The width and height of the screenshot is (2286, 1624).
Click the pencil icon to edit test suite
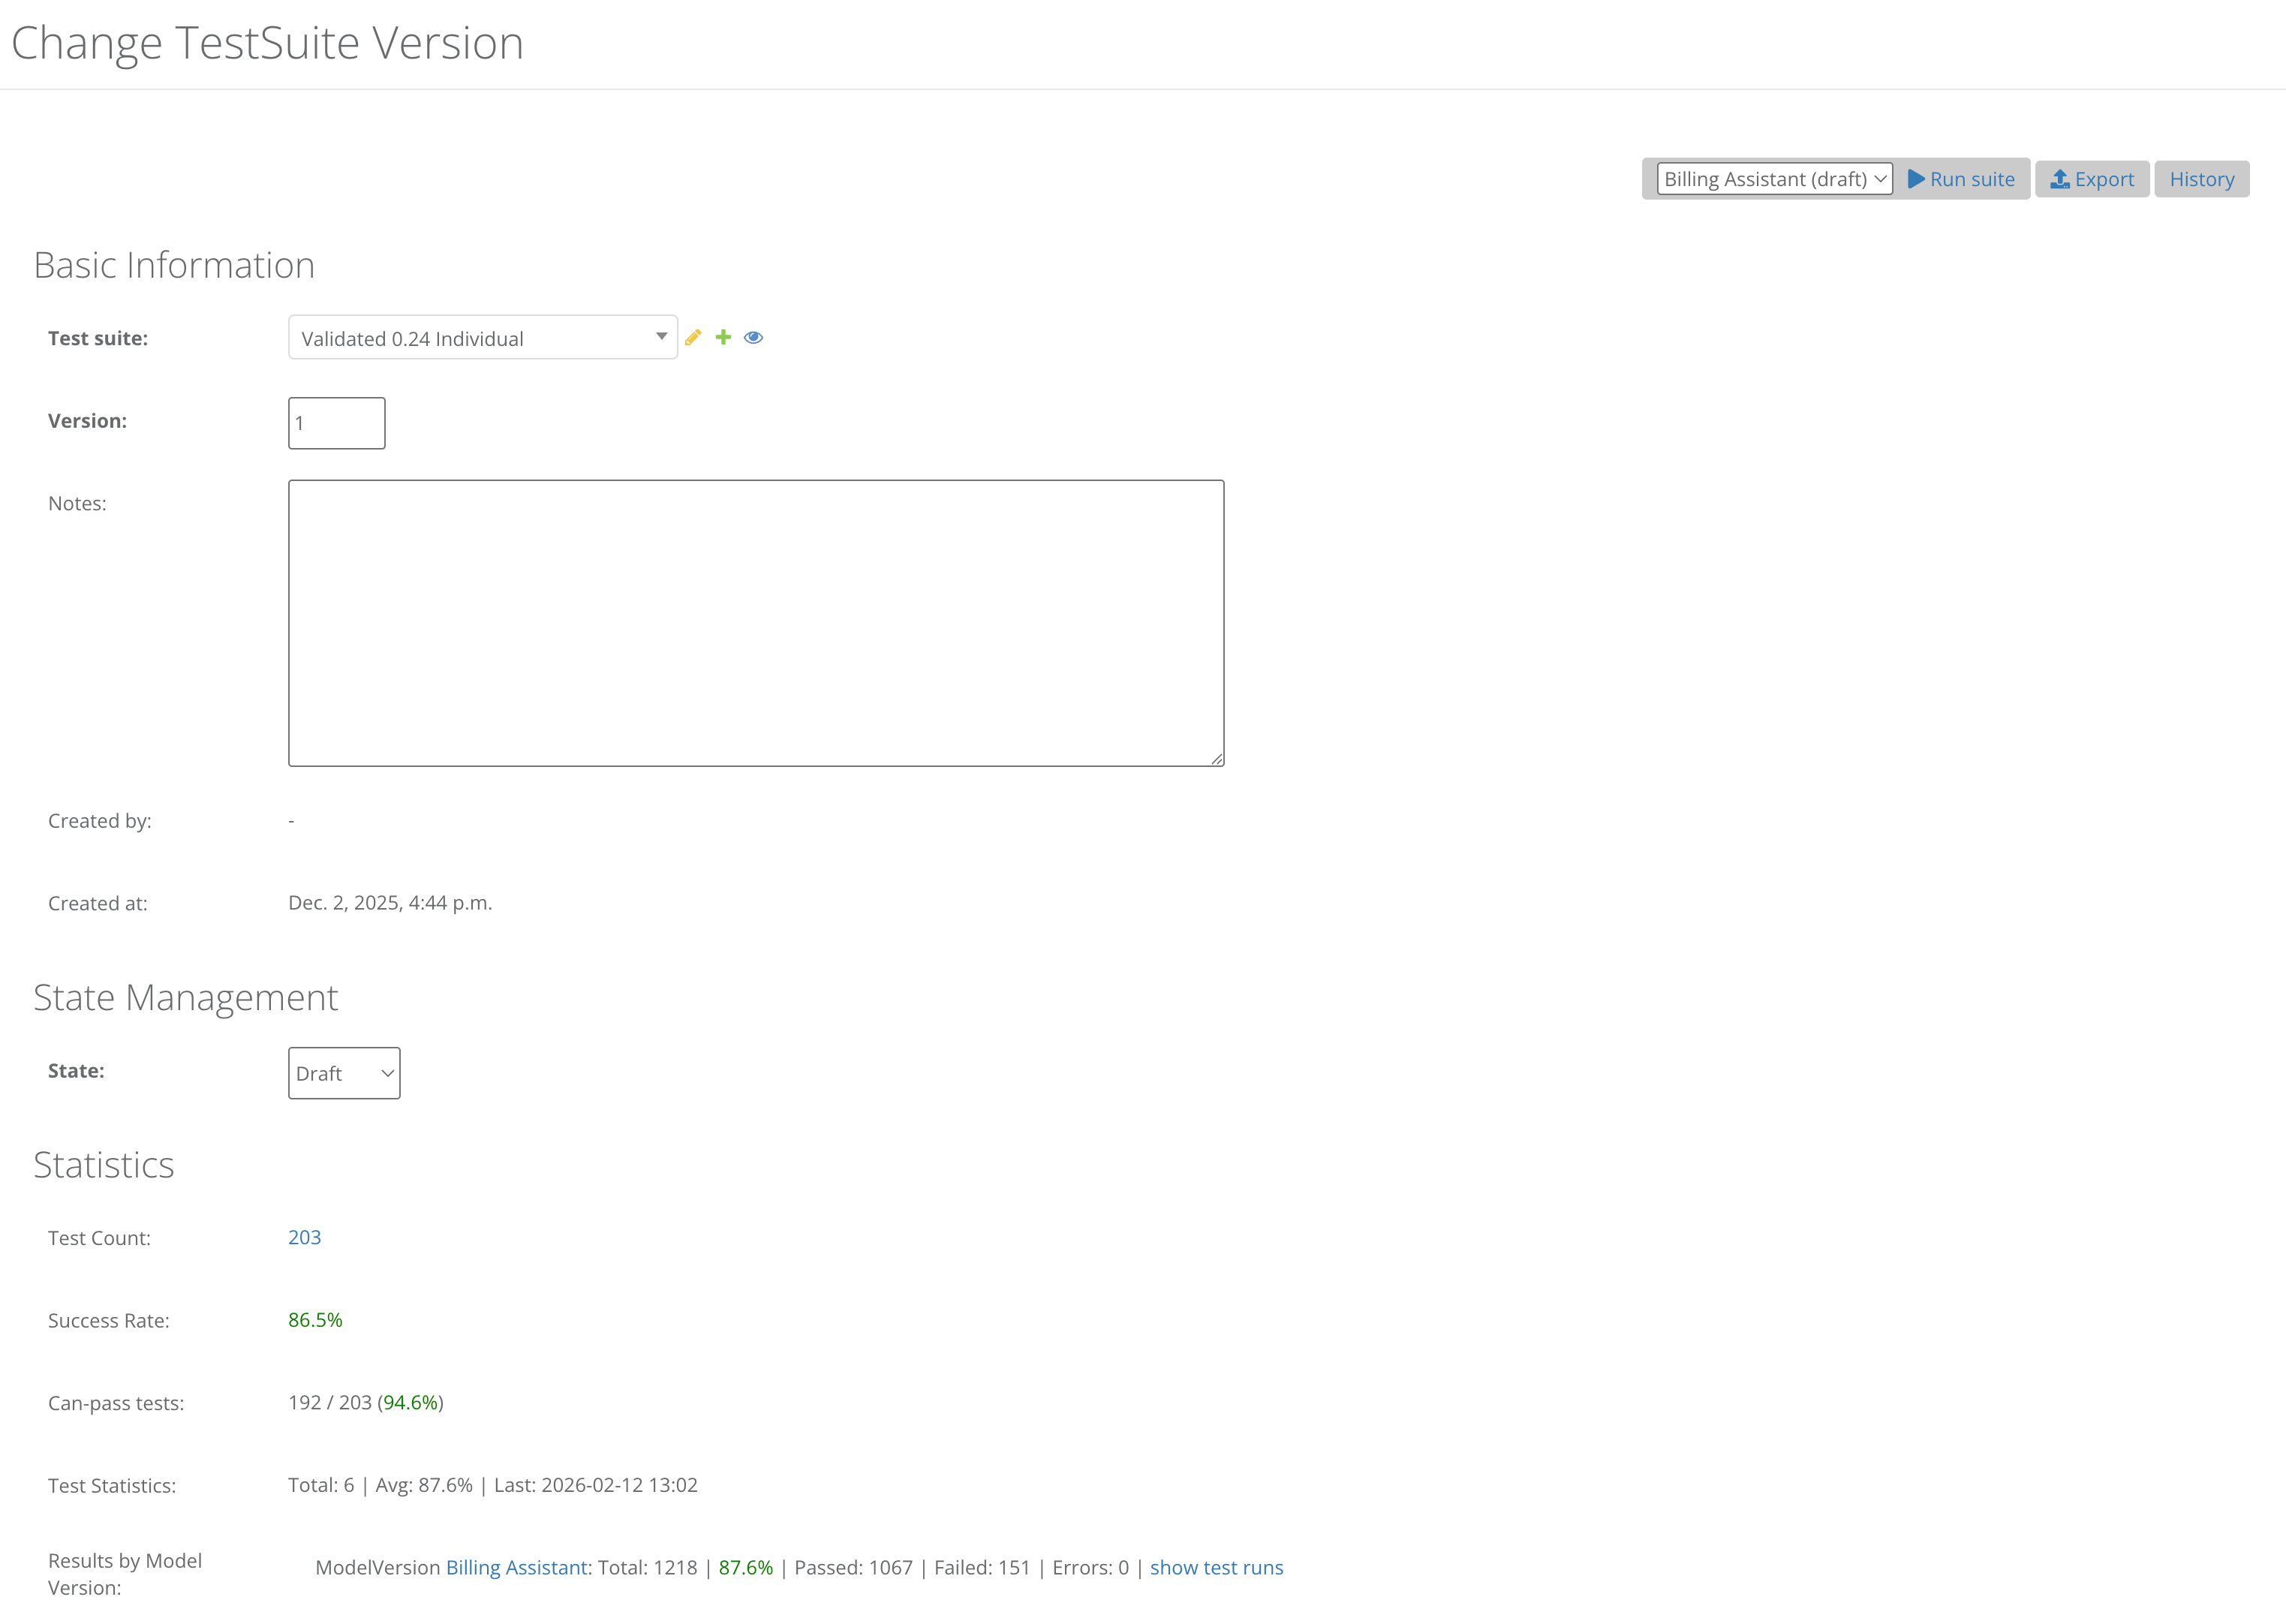[x=693, y=338]
